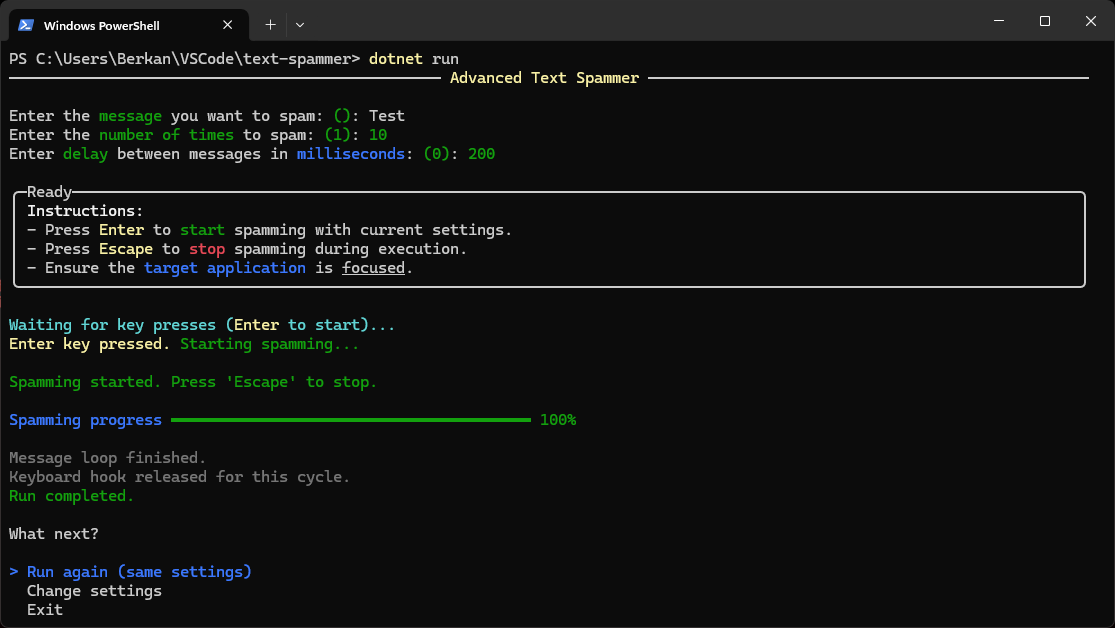The width and height of the screenshot is (1115, 628).
Task: Click the X to close the PowerShell tab
Action: point(227,24)
